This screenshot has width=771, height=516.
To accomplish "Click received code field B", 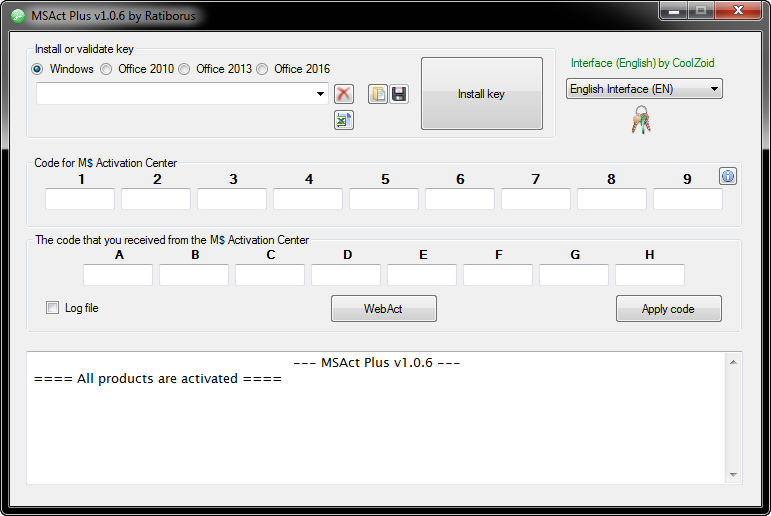I will tap(194, 274).
